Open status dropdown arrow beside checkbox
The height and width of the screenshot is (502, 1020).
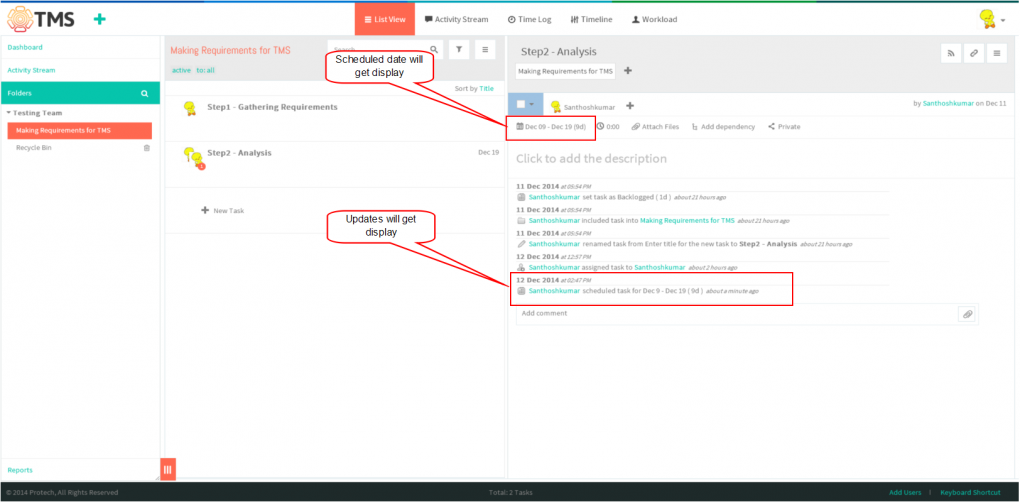tap(531, 104)
